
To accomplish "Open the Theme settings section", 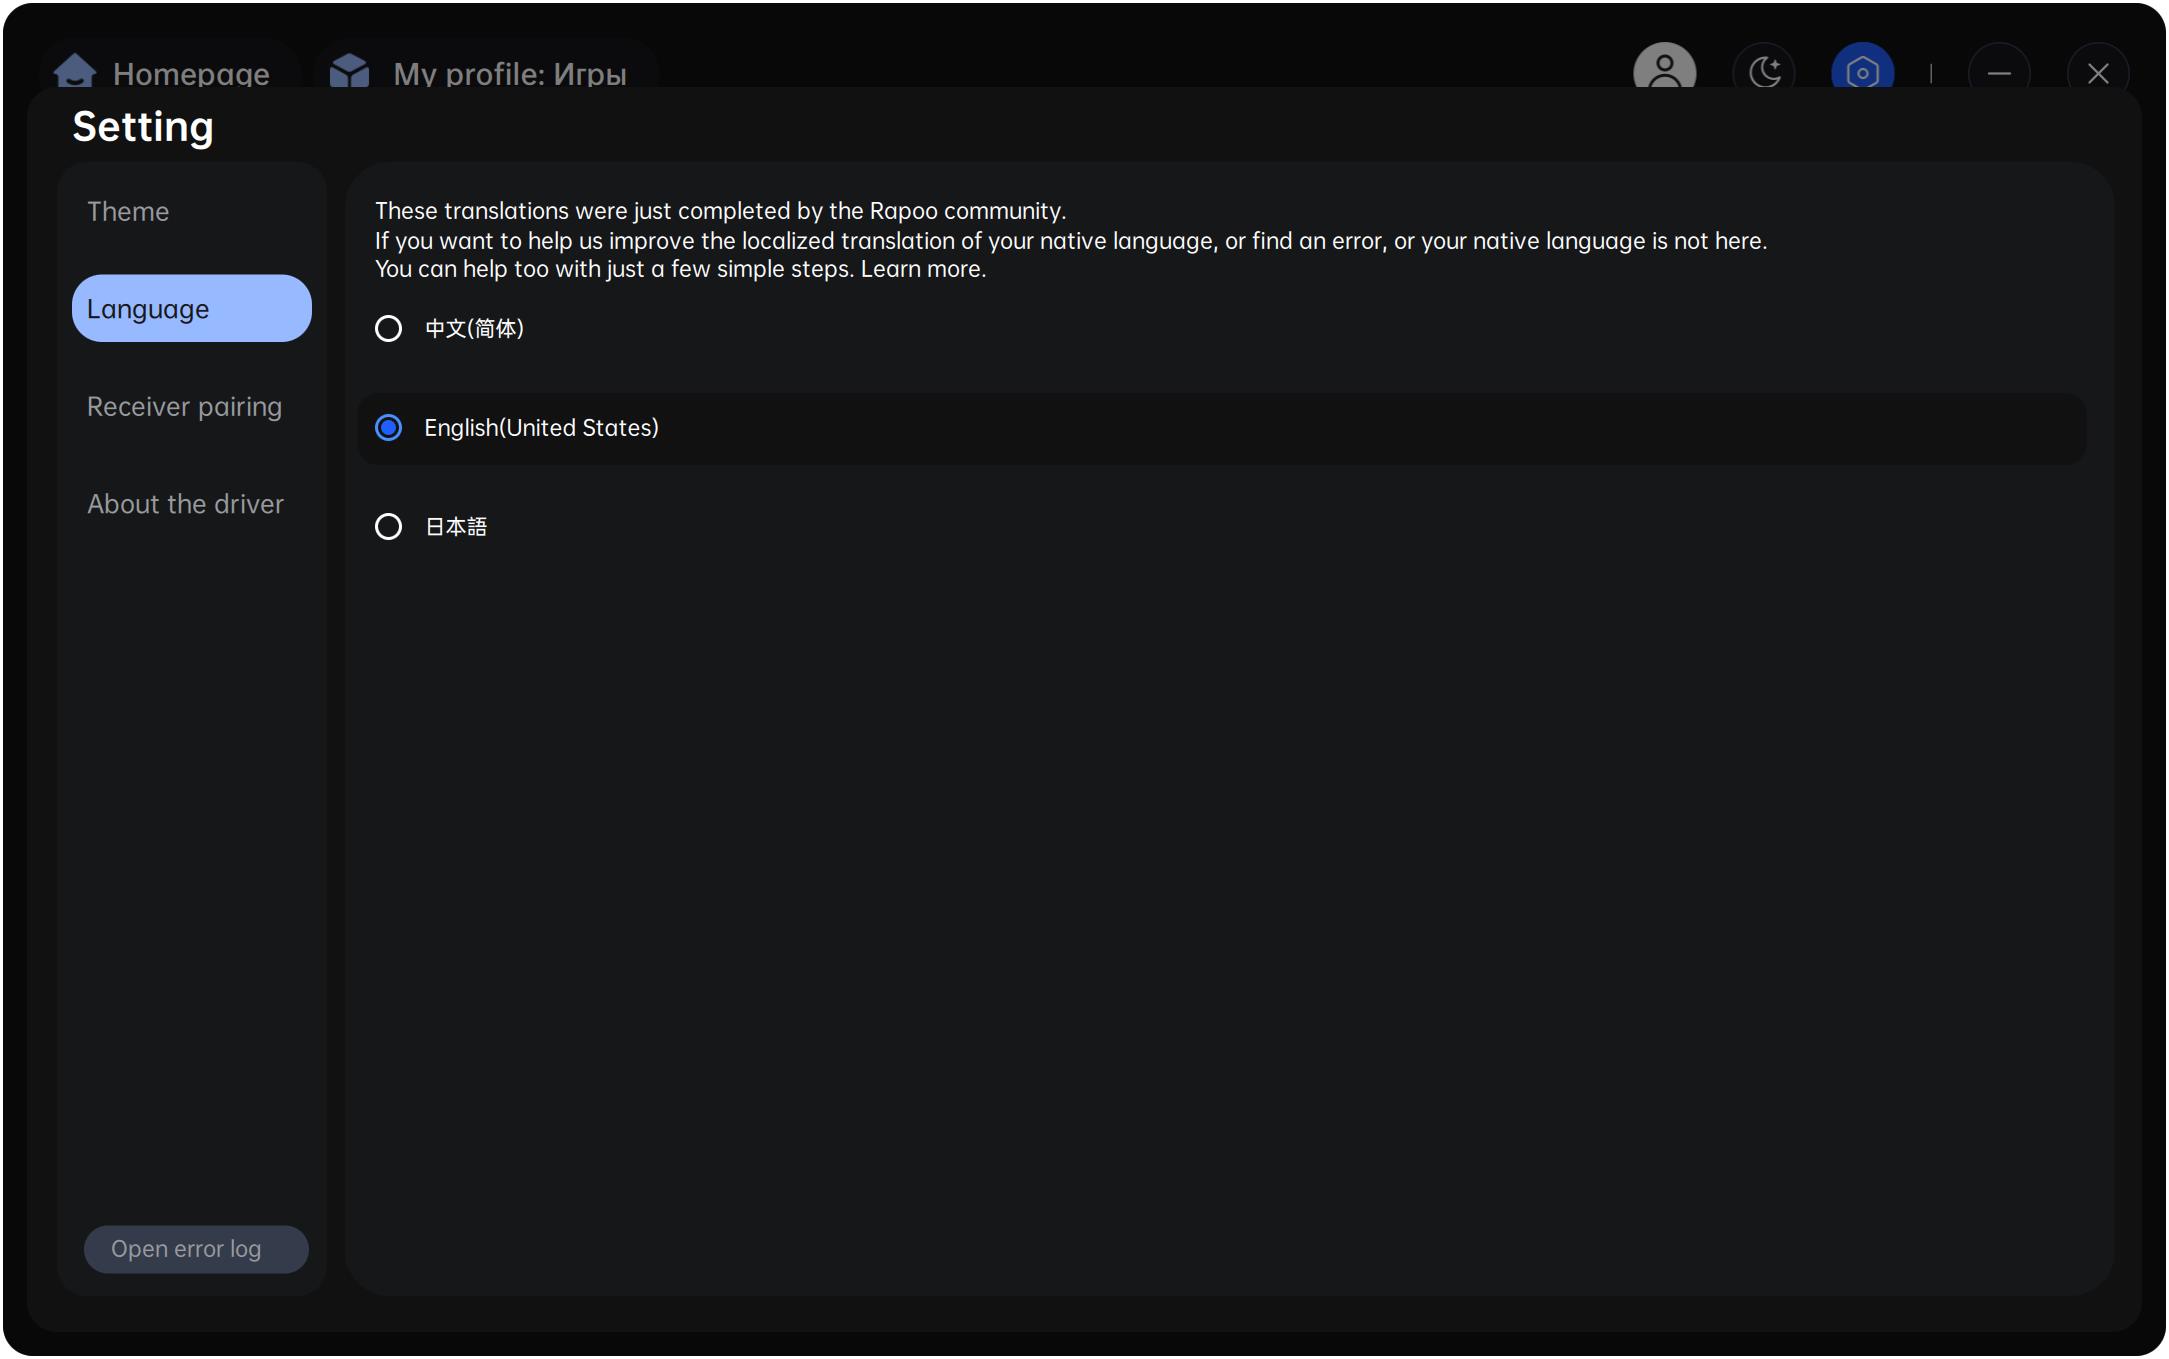I will pyautogui.click(x=128, y=212).
